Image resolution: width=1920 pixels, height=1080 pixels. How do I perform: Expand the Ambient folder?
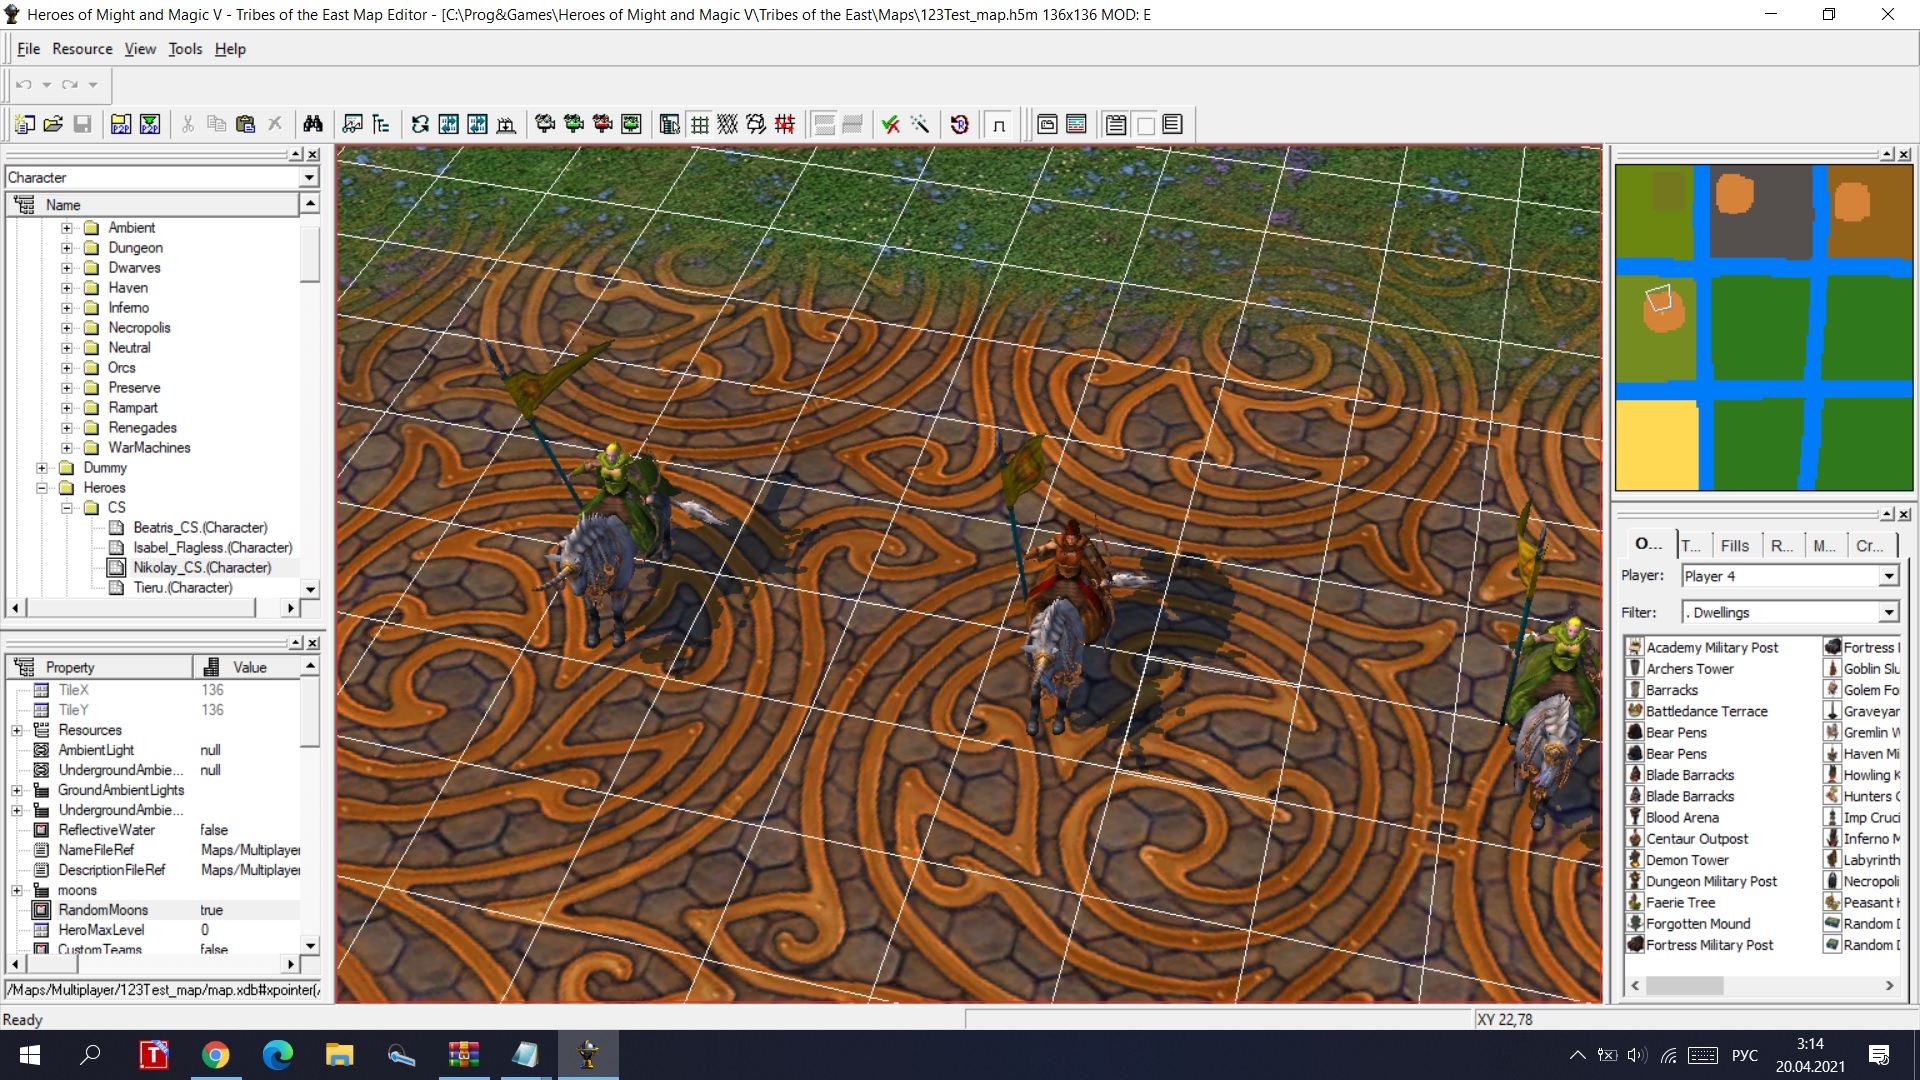tap(67, 228)
